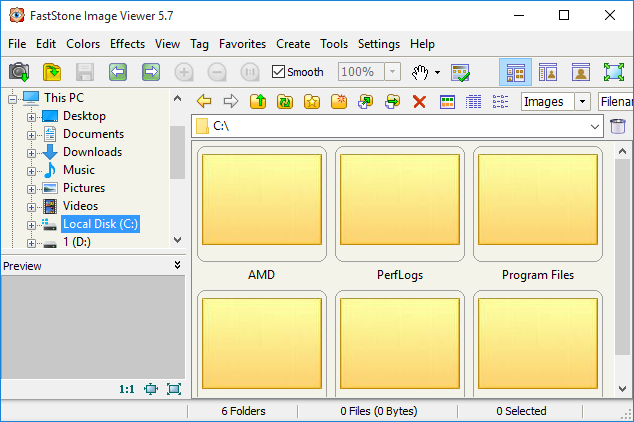Click the slideshow icon with green checkmark
Viewport: 634px width, 422px height.
click(460, 72)
